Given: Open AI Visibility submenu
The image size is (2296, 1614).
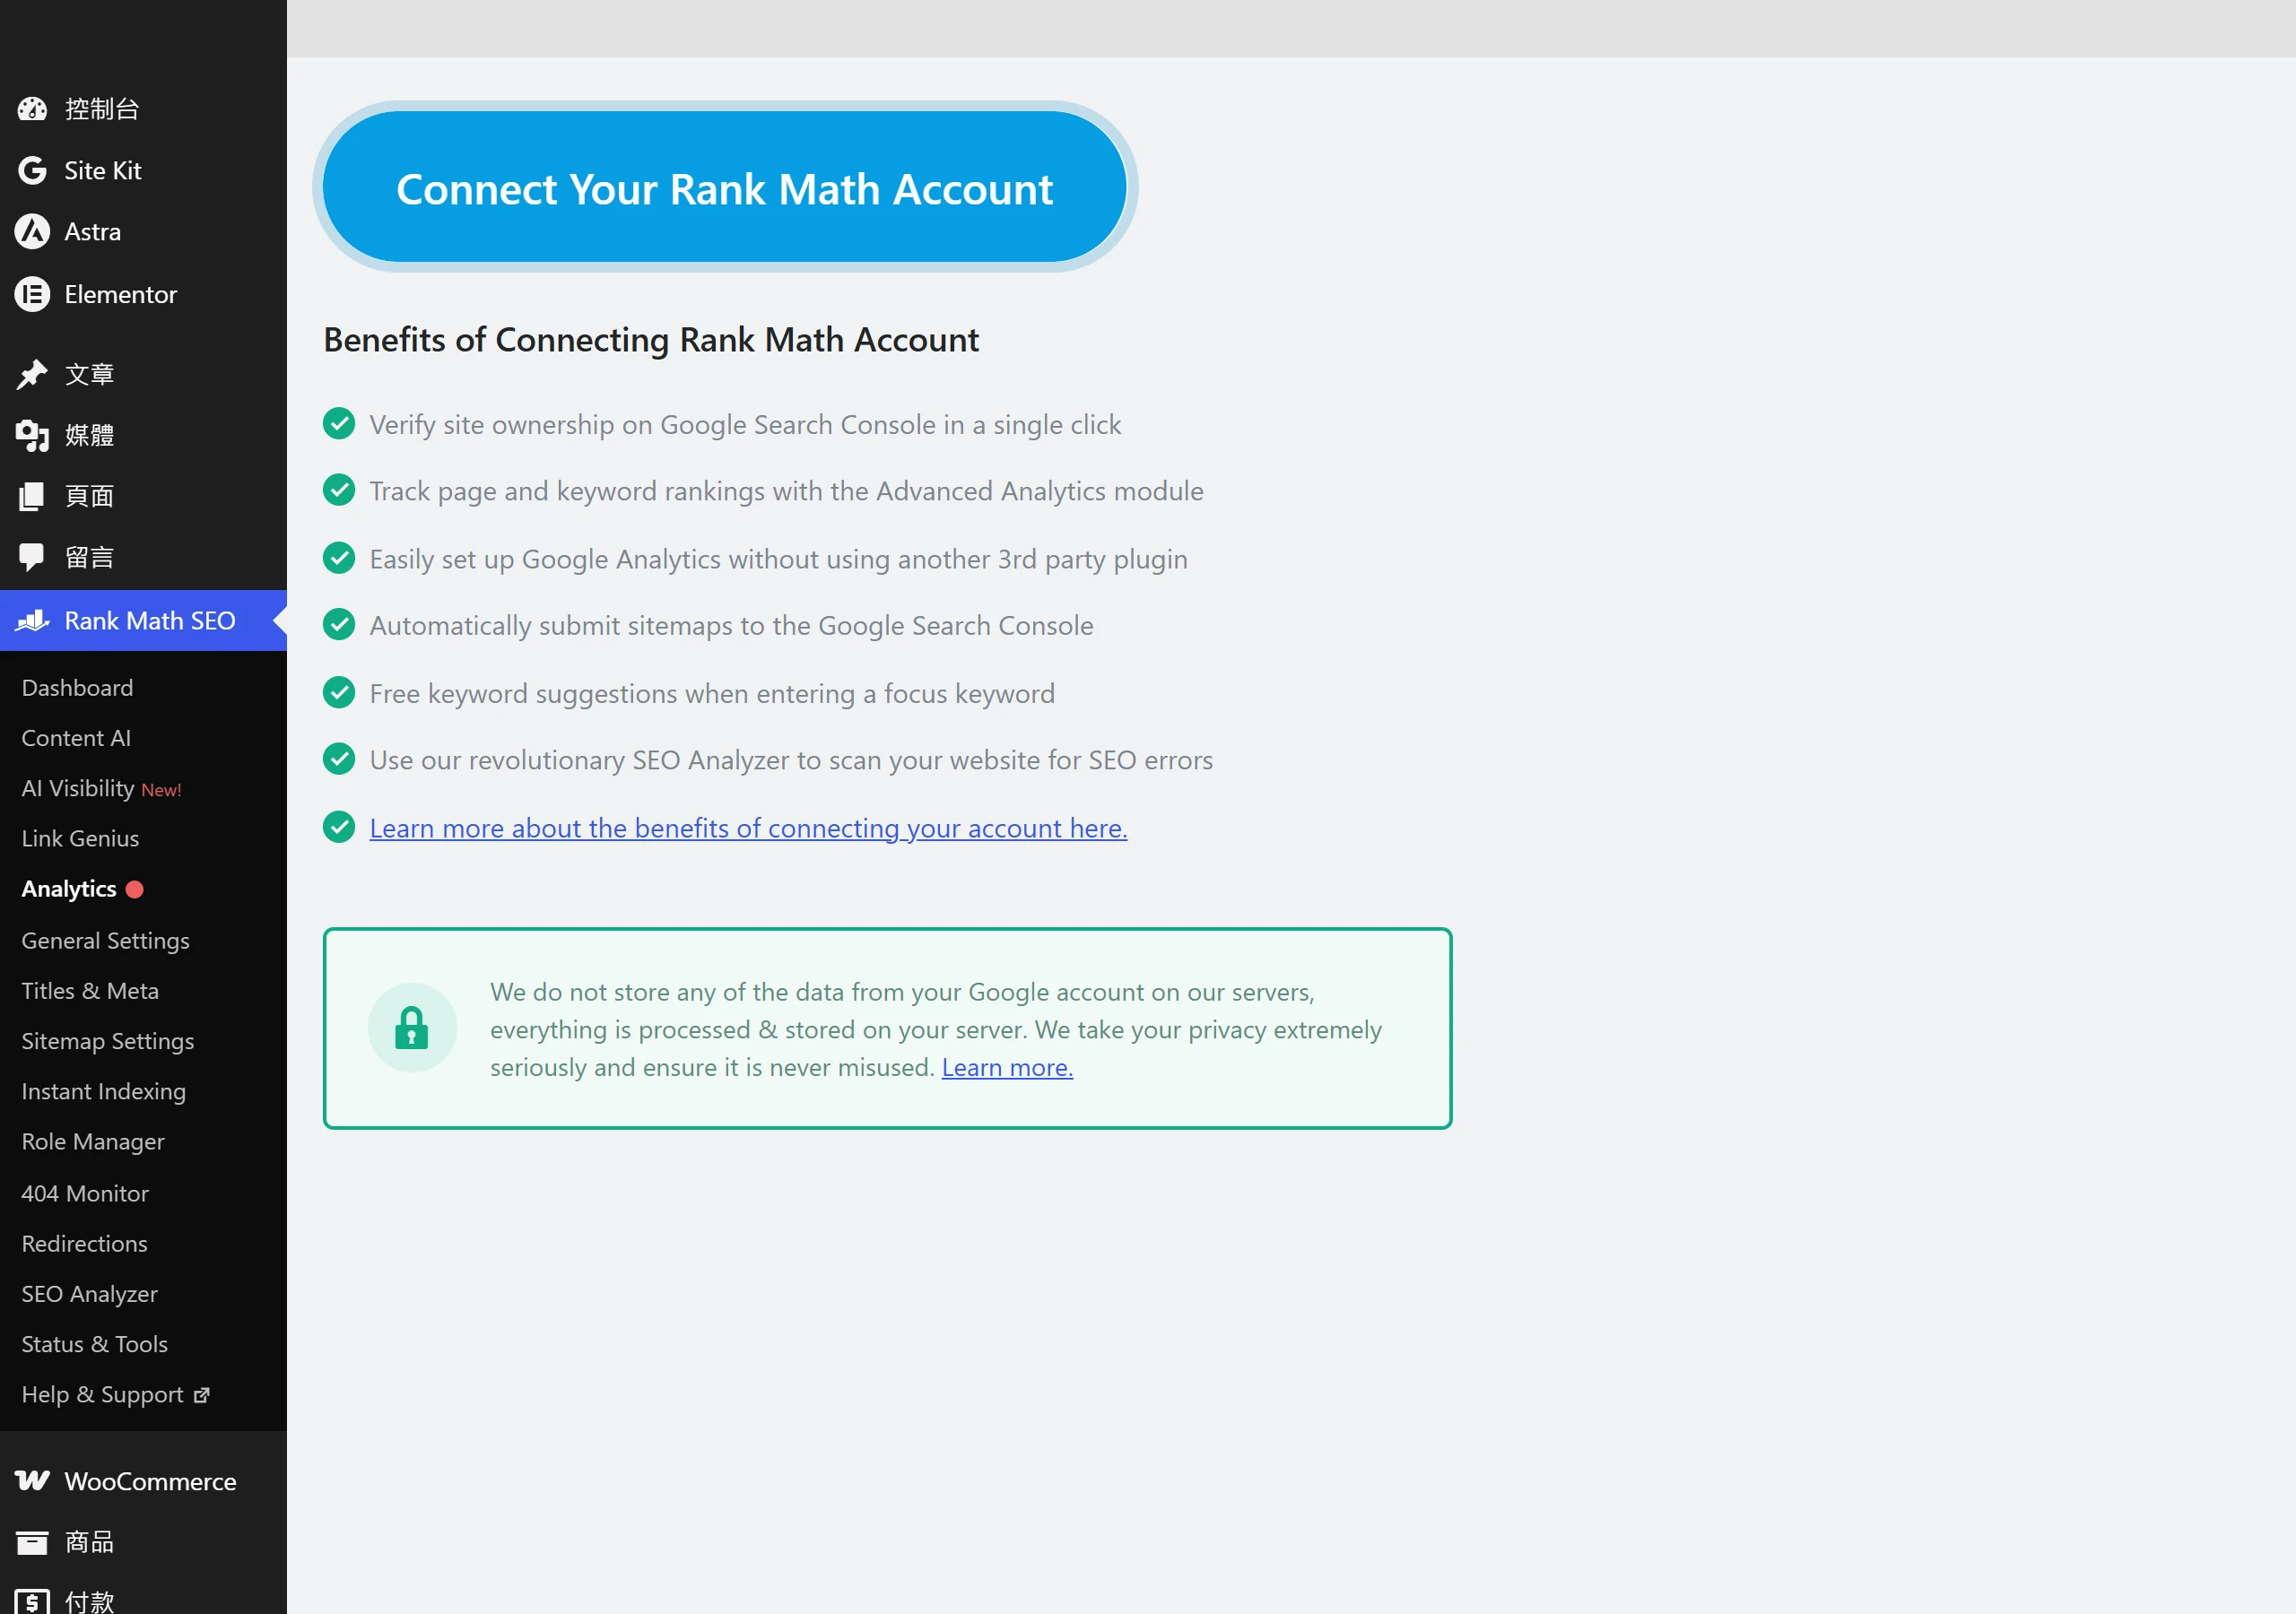Looking at the screenshot, I should point(78,788).
